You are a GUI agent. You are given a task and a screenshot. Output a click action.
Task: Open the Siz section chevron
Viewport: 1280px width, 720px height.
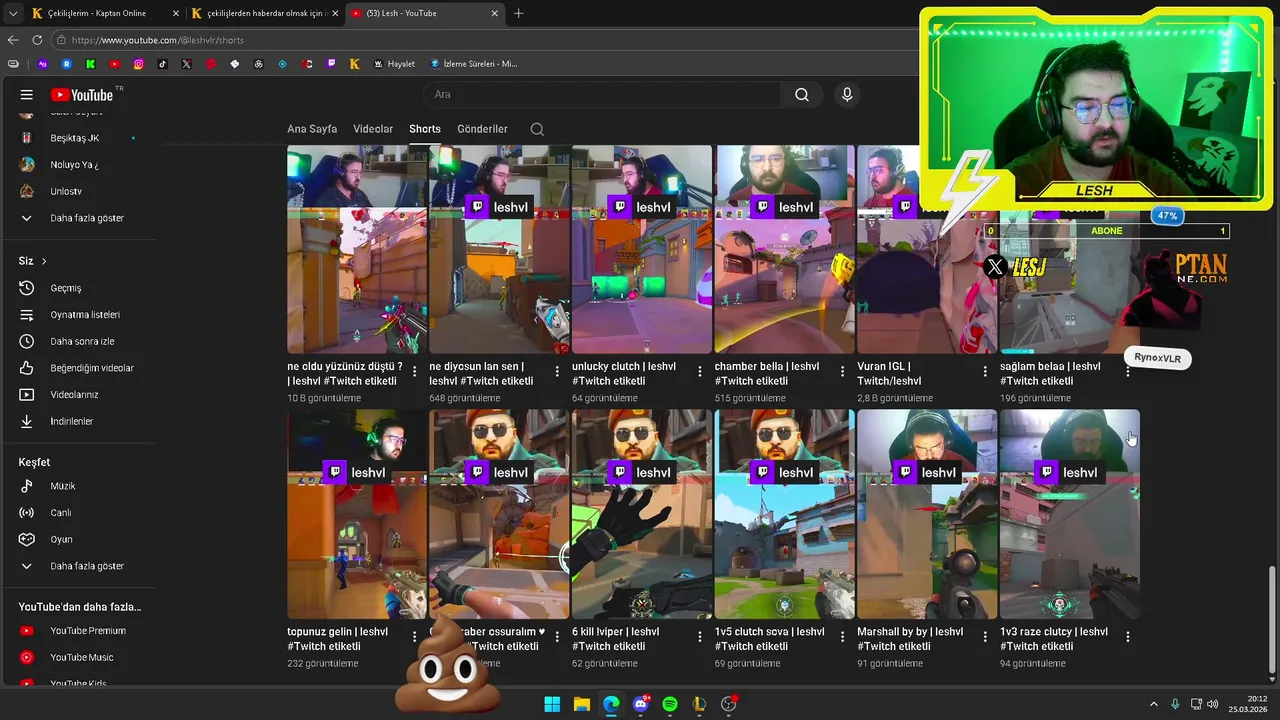pyautogui.click(x=44, y=261)
